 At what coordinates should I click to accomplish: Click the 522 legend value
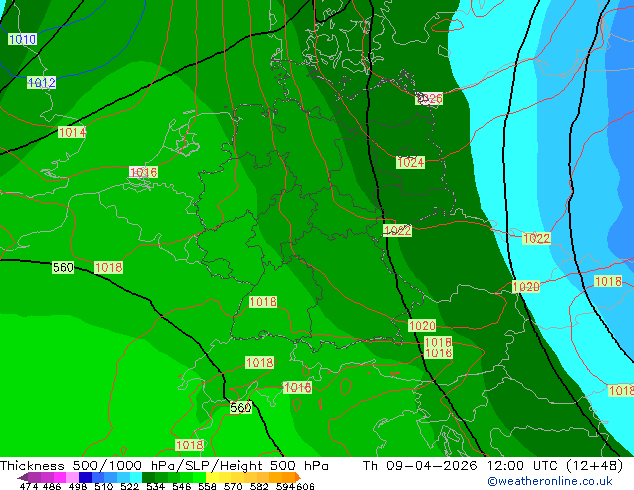(x=129, y=486)
